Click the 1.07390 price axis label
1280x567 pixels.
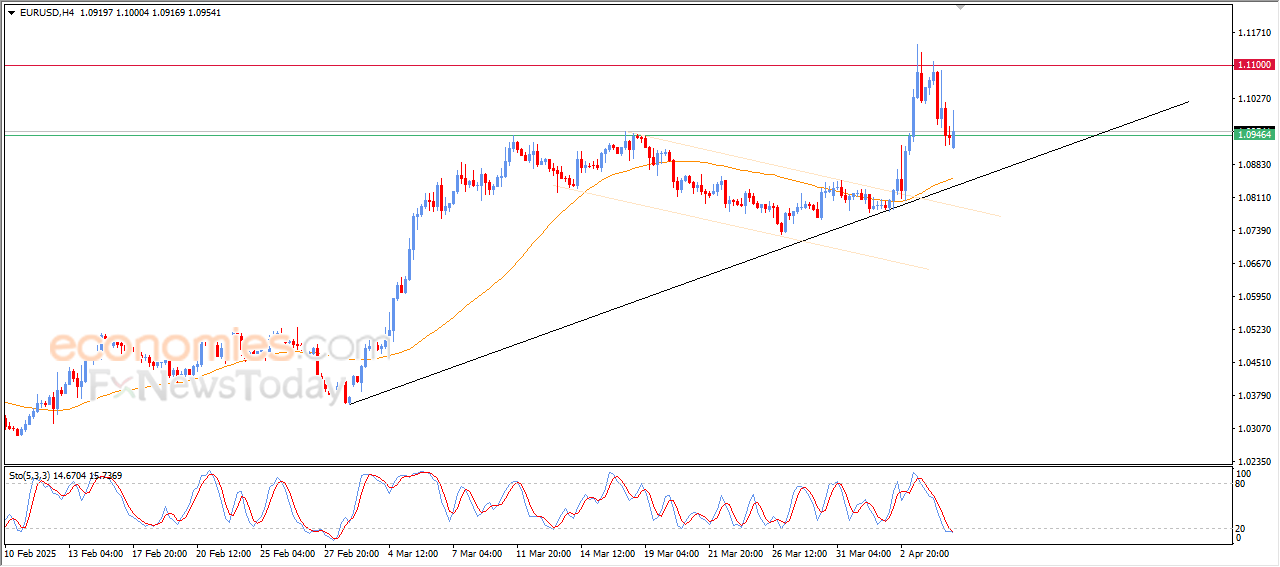[x=1254, y=231]
